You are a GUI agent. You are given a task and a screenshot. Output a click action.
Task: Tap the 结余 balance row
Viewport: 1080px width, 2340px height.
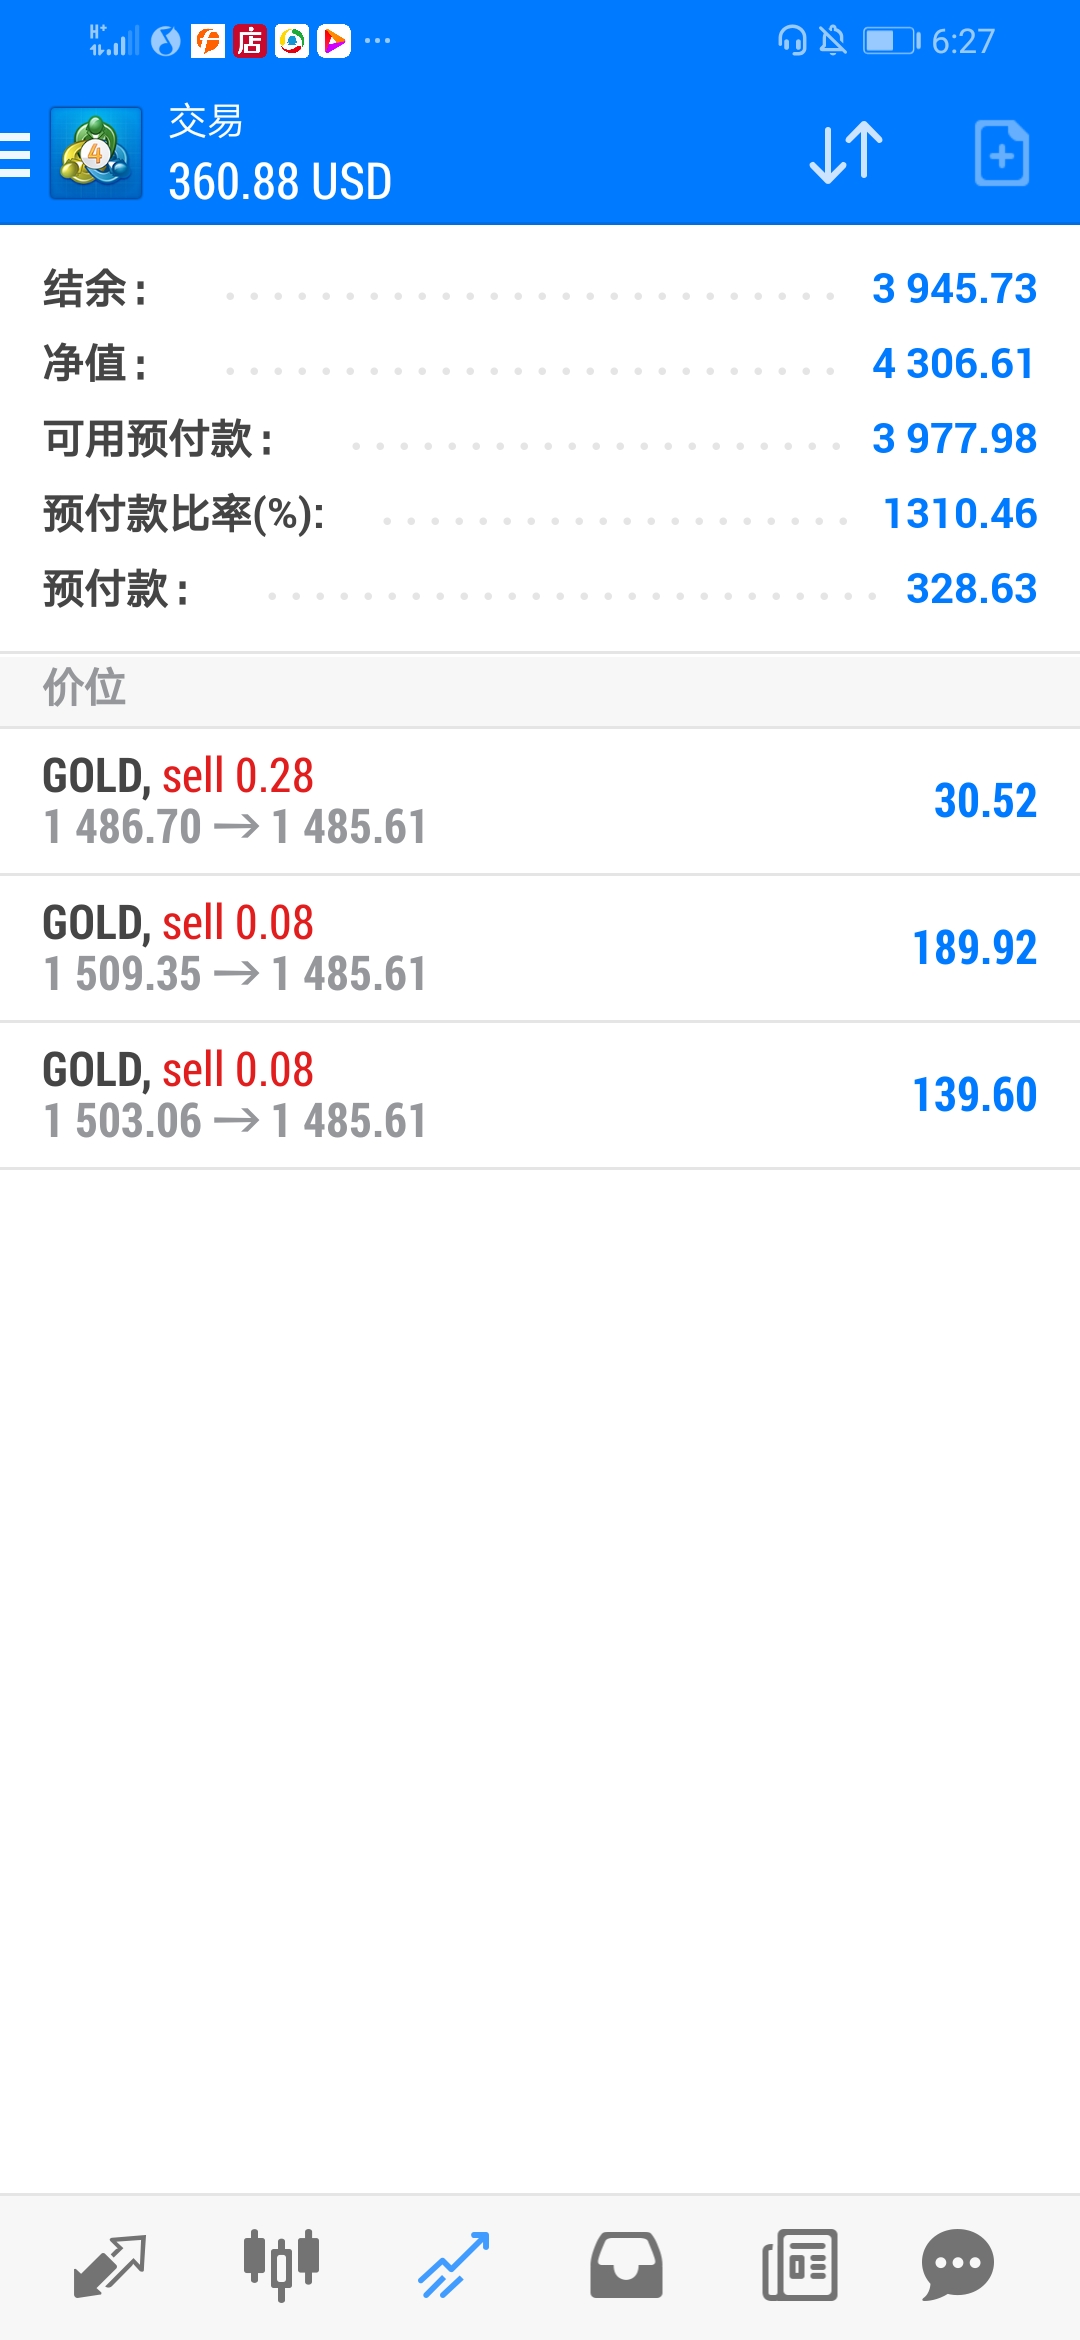pyautogui.click(x=540, y=289)
